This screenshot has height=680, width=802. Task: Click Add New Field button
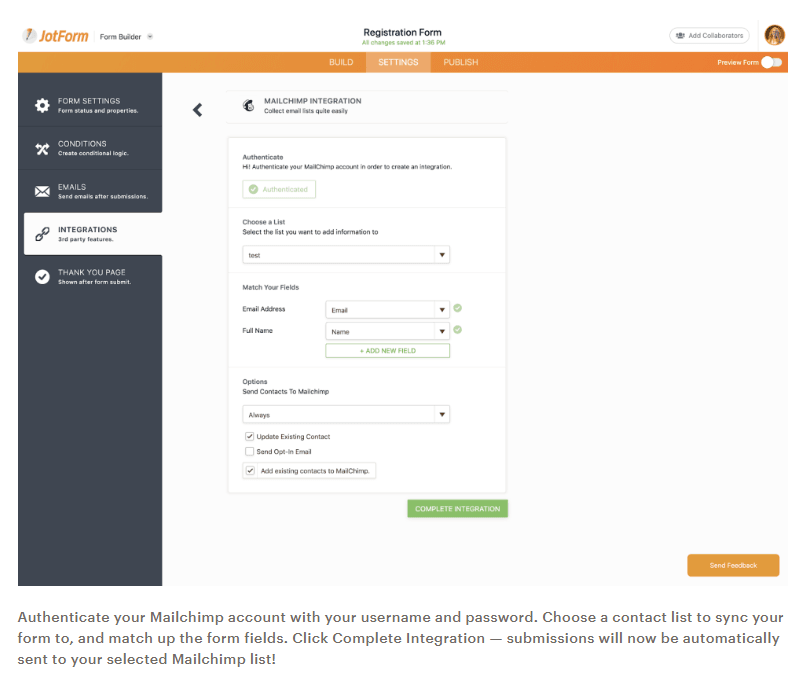(387, 351)
